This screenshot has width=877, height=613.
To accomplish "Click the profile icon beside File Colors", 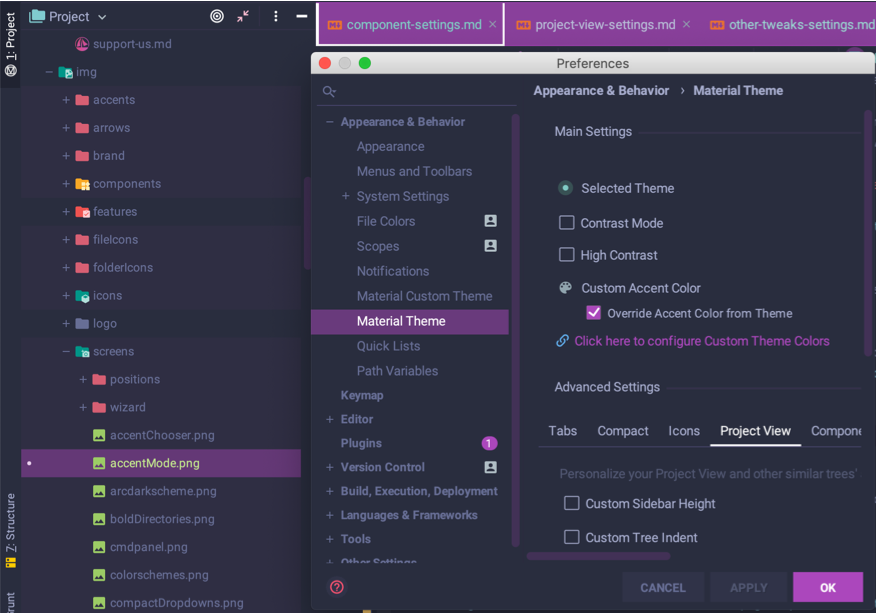I will [491, 221].
